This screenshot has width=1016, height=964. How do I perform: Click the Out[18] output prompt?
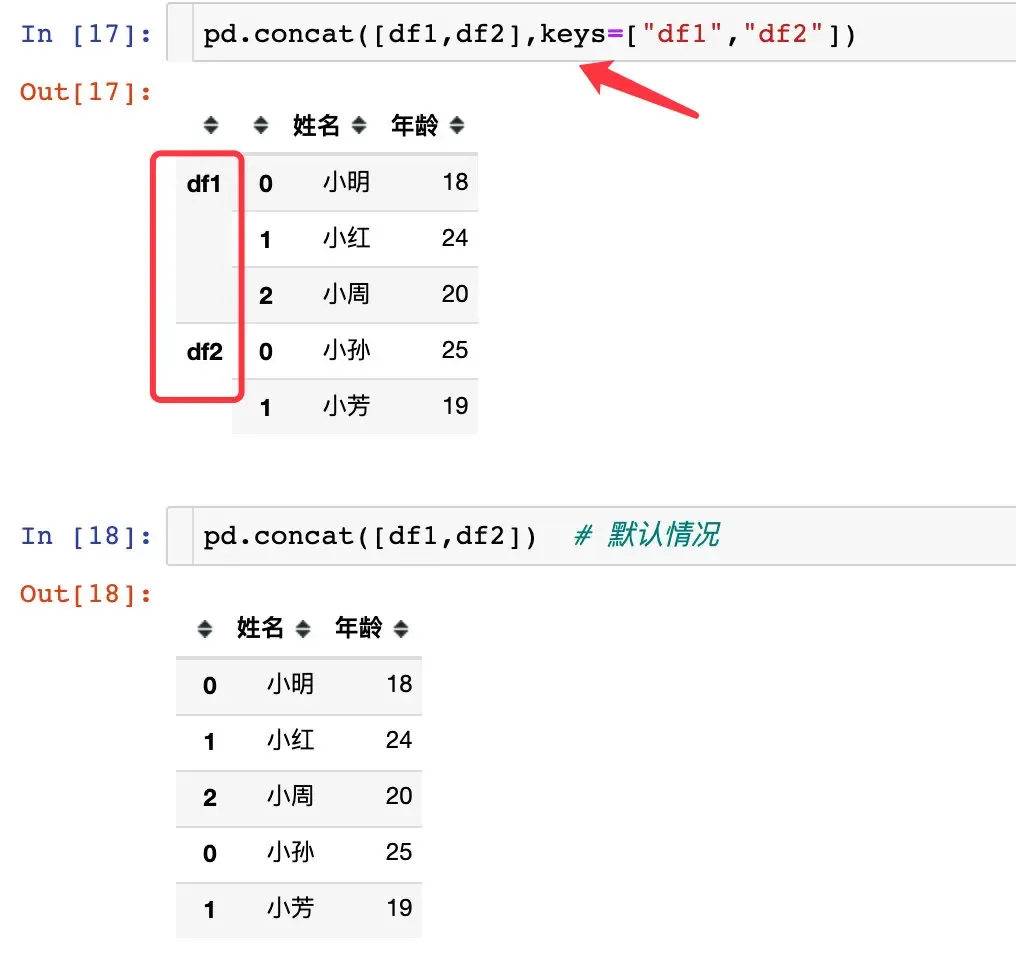tap(86, 594)
